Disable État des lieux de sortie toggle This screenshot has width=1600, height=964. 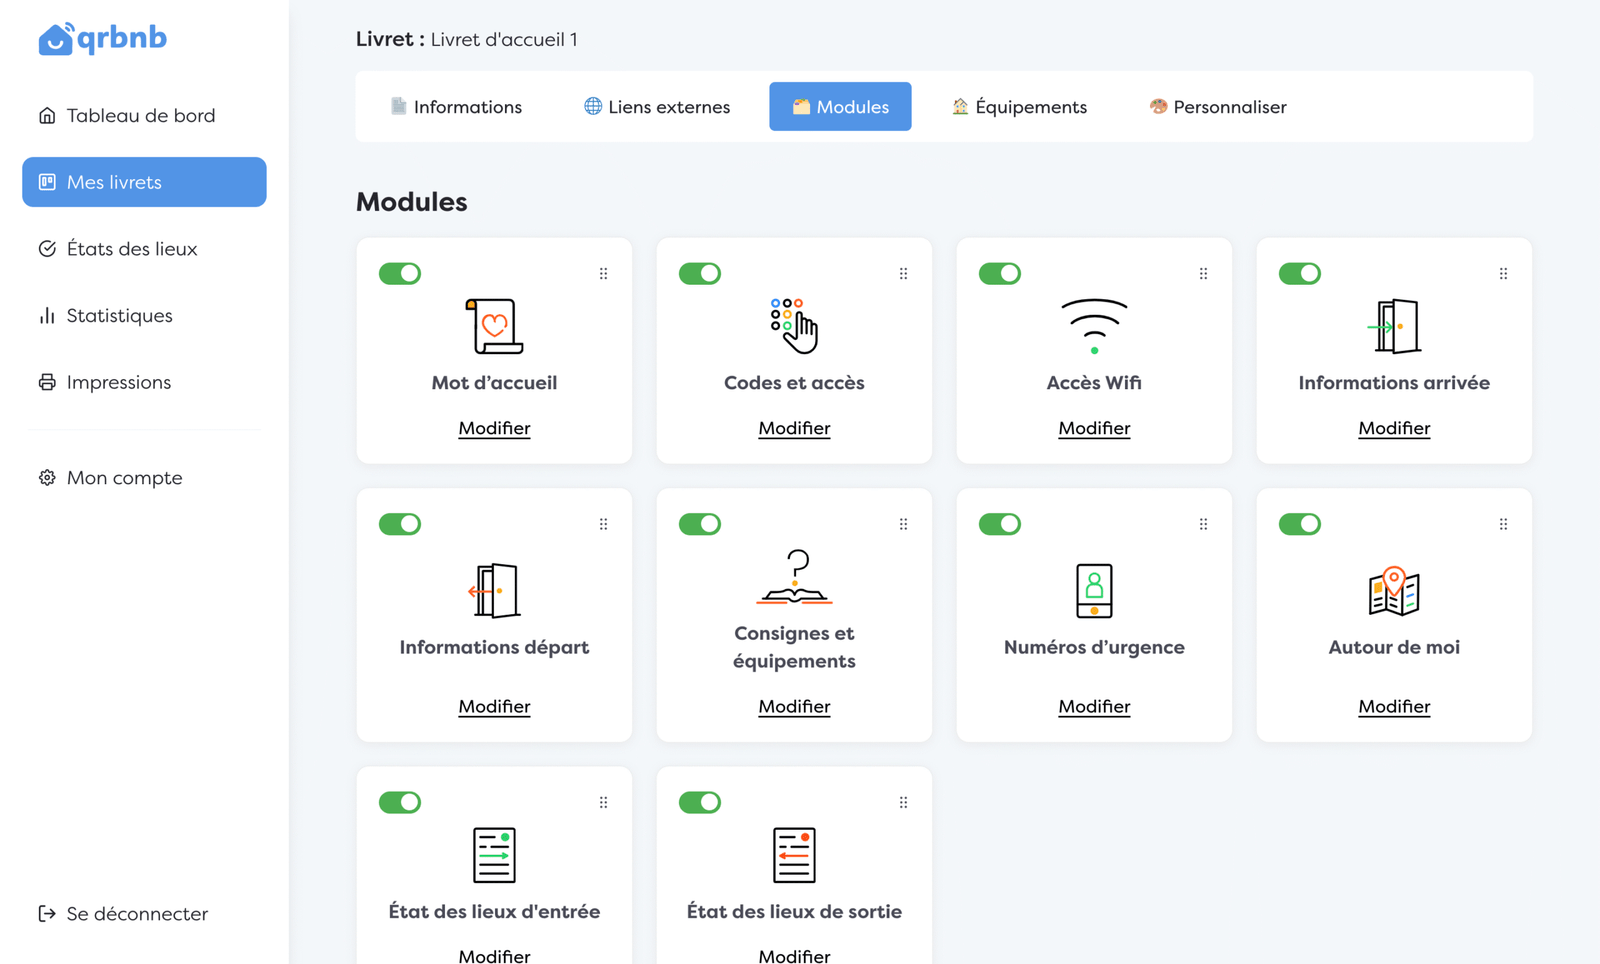[700, 802]
